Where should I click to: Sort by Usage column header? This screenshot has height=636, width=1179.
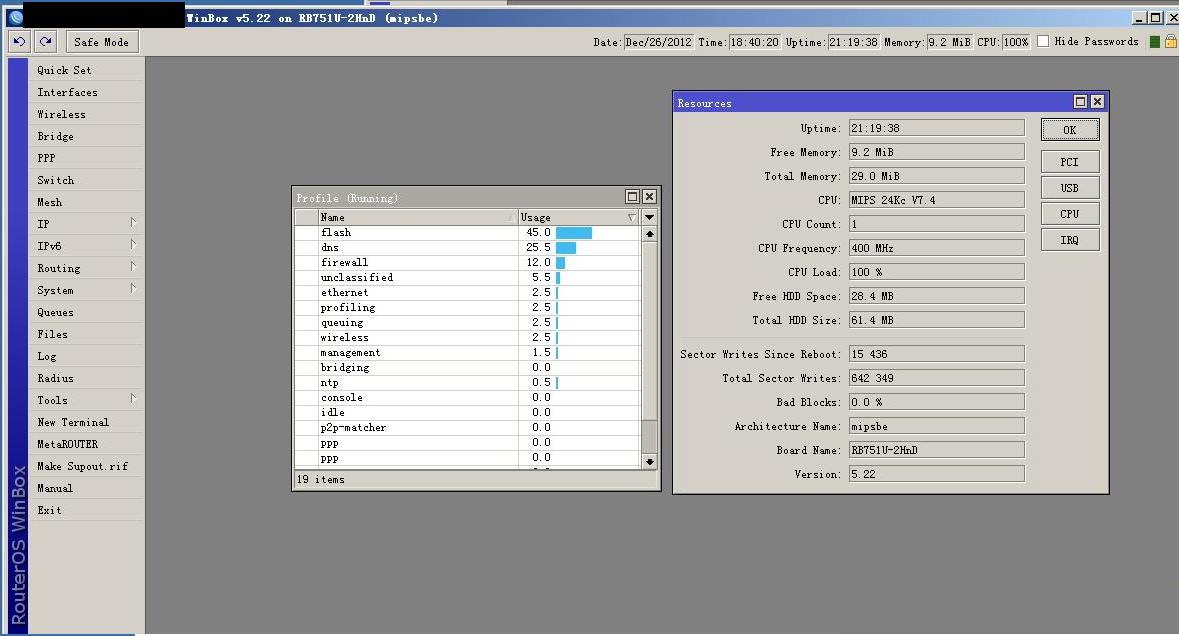pyautogui.click(x=579, y=217)
